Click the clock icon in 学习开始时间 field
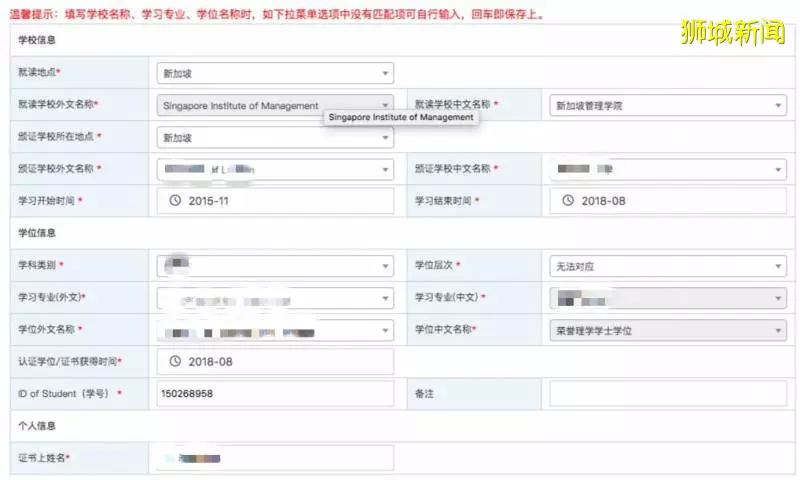Image resolution: width=800 pixels, height=480 pixels. (x=175, y=200)
